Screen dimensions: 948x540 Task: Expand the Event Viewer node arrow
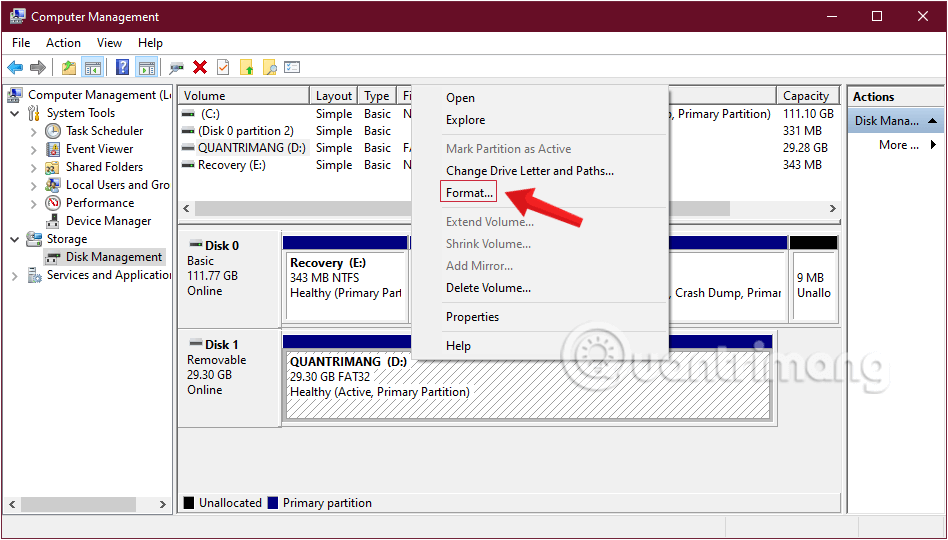[x=34, y=149]
